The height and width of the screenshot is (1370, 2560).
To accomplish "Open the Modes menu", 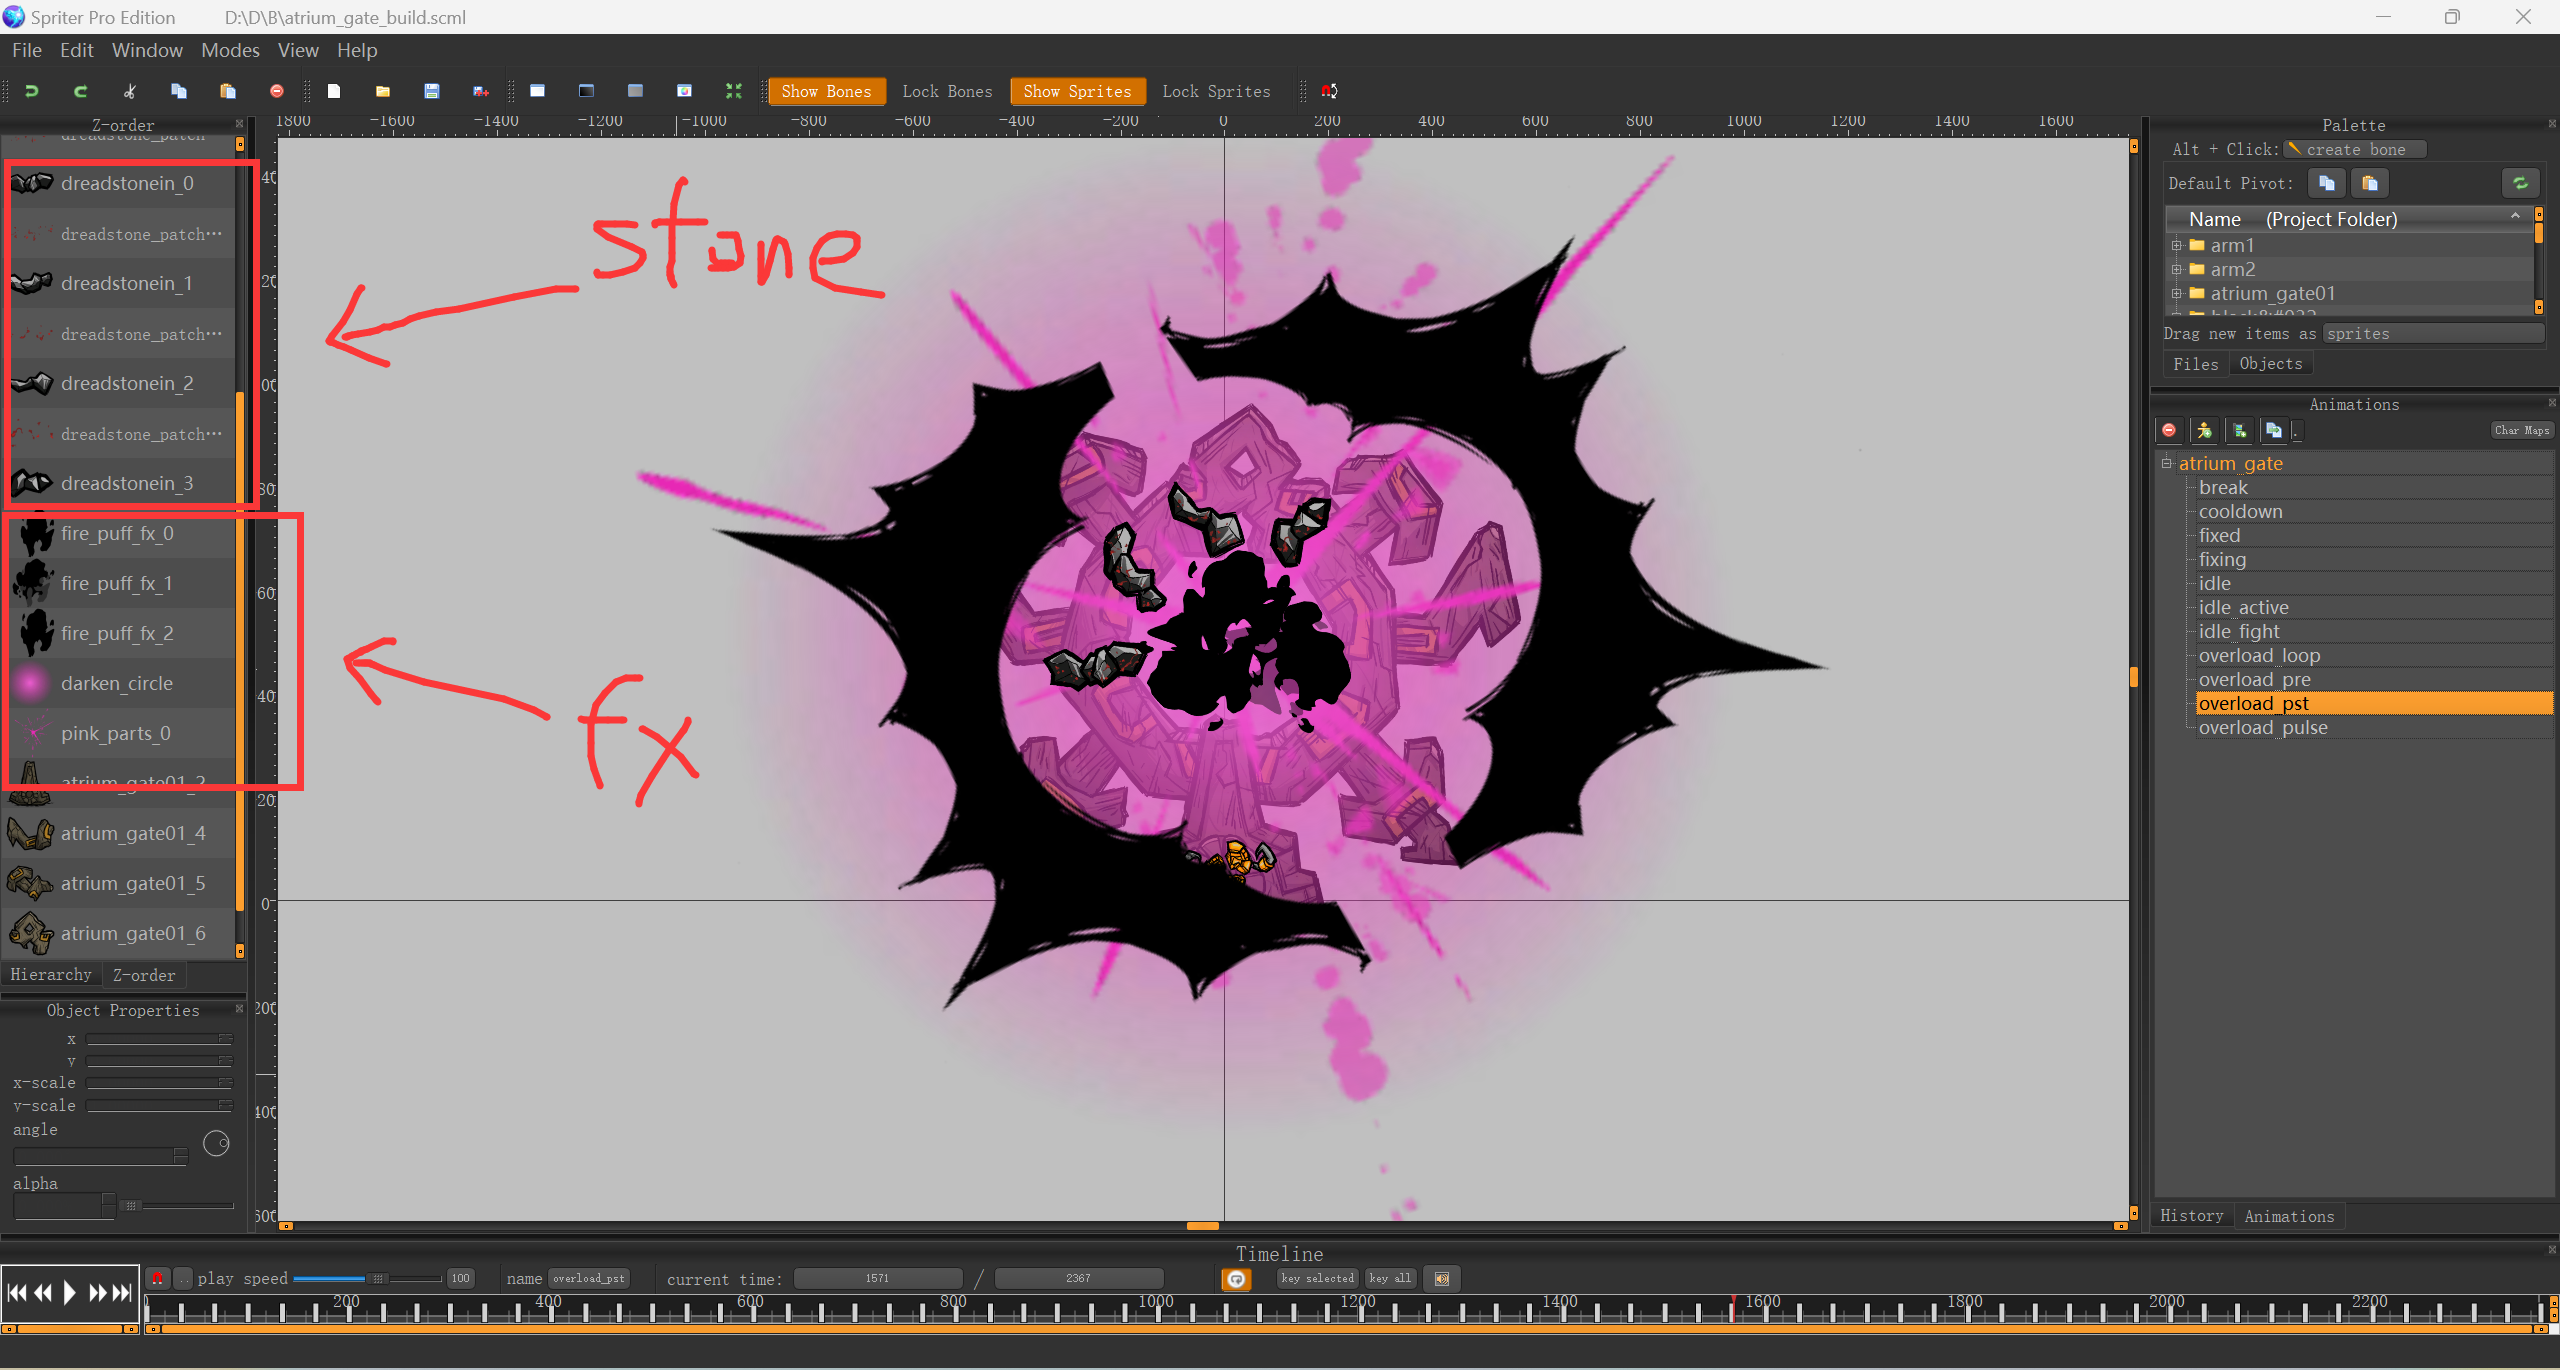I will click(230, 50).
